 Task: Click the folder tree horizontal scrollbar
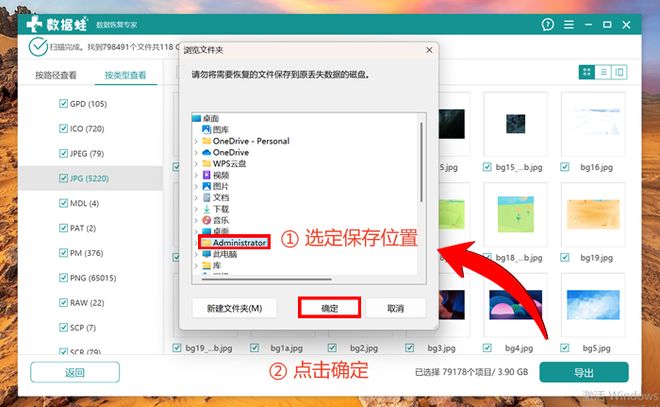pyautogui.click(x=266, y=279)
